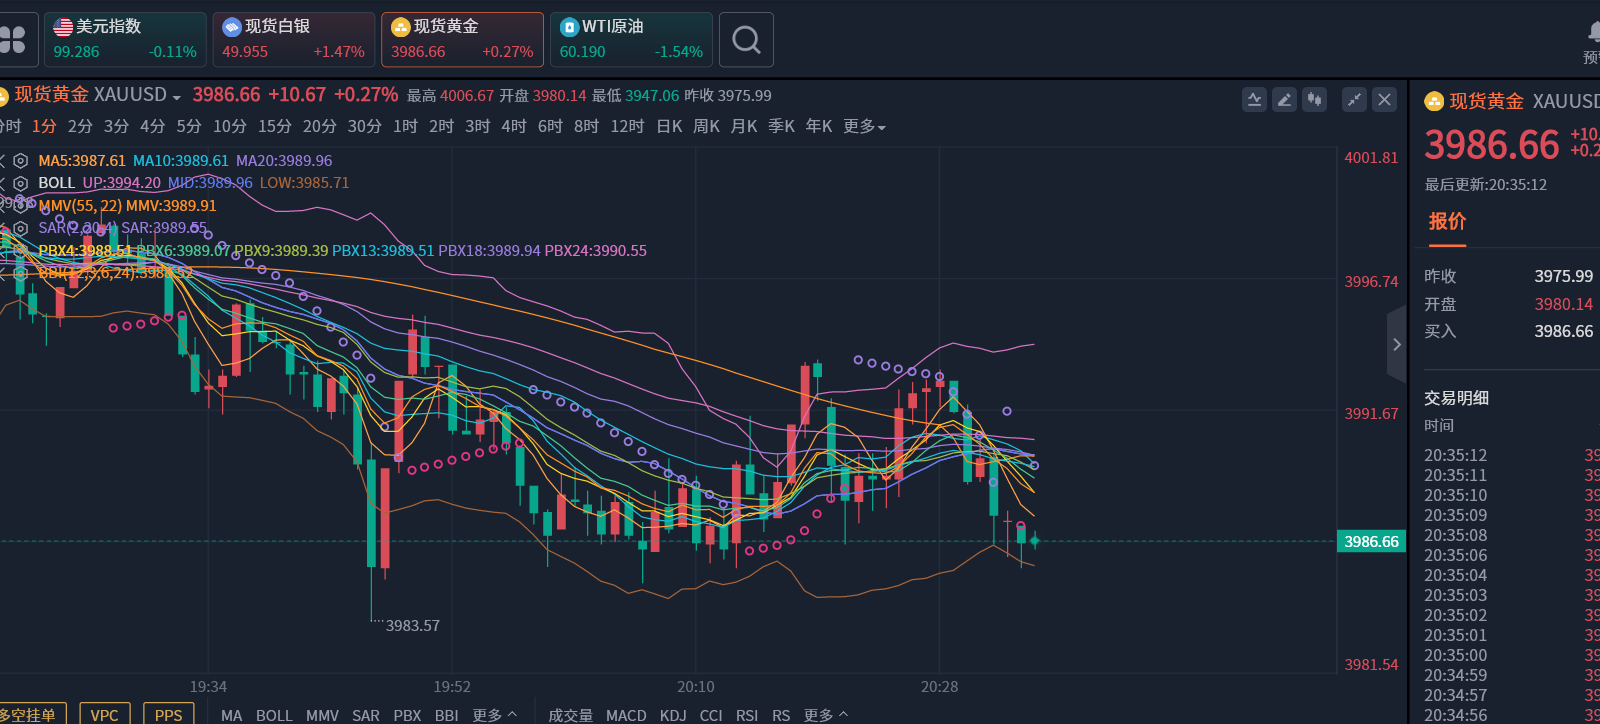Select the 日K timeframe tab
The image size is (1600, 724).
669,126
